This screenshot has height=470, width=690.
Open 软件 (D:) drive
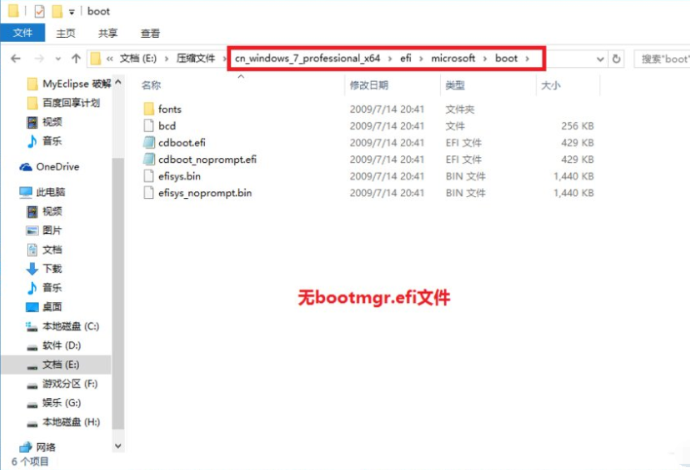[54, 345]
